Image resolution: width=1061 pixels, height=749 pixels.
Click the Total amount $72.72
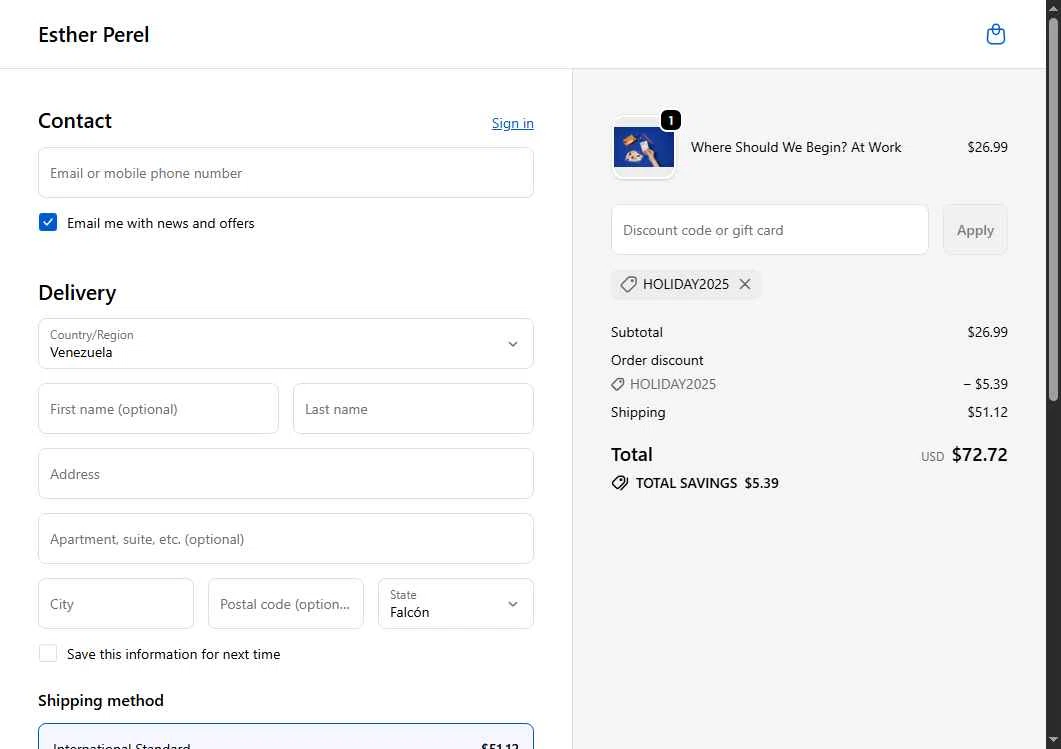click(979, 455)
